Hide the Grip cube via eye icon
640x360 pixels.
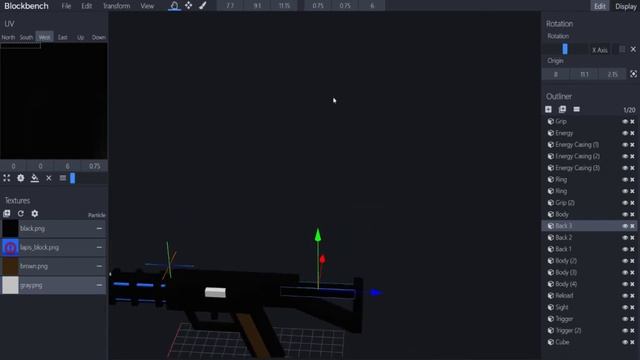click(625, 122)
